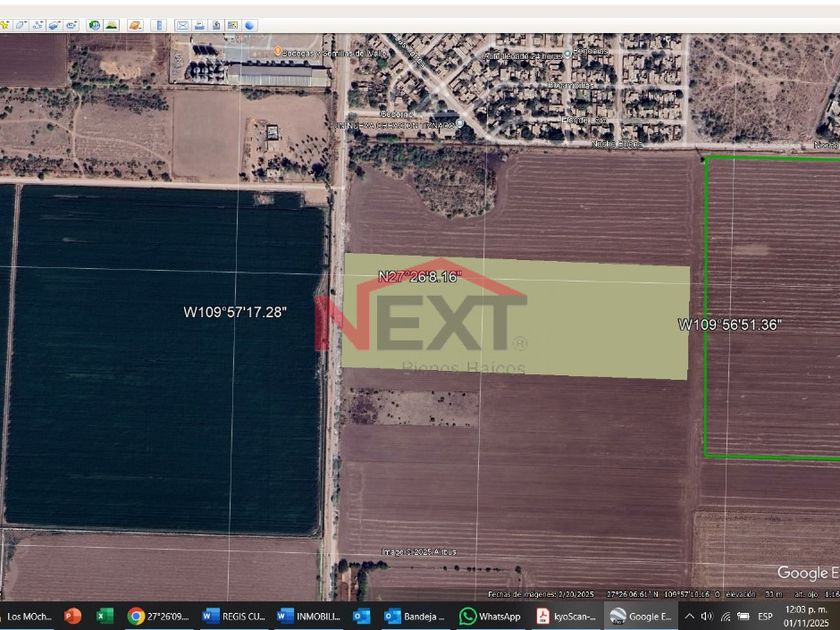Click the Wi-Fi network tray icon
This screenshot has height=630, width=840.
pyautogui.click(x=725, y=616)
